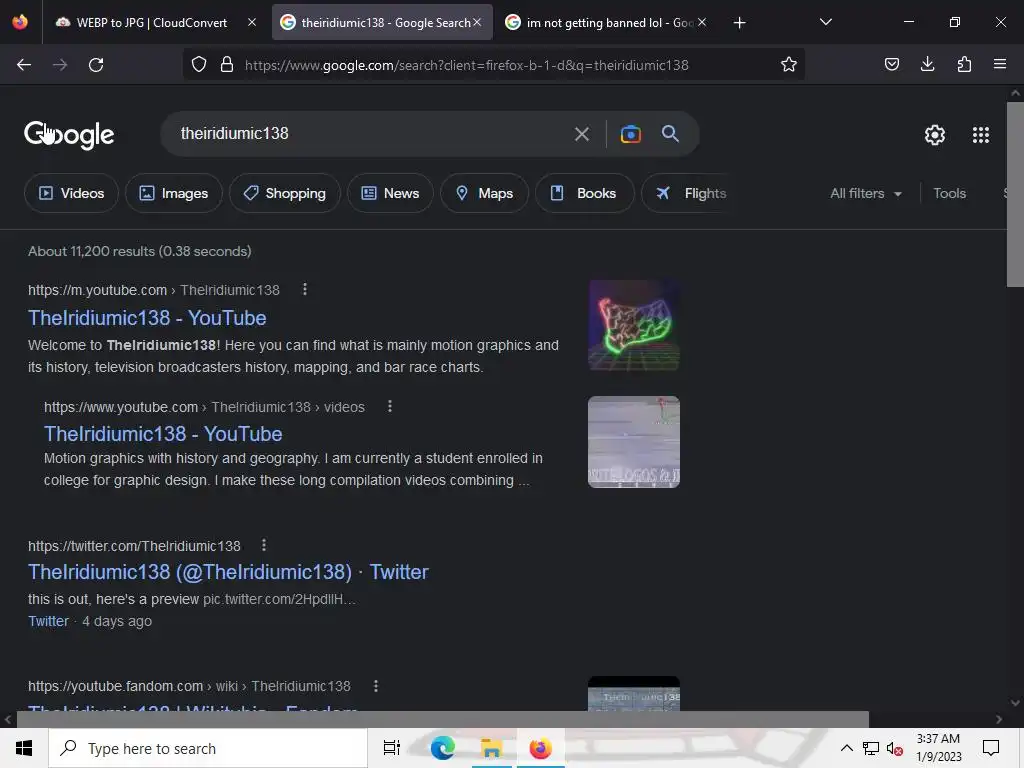Click the address bar URL
Viewport: 1024px width, 768px height.
click(x=466, y=65)
